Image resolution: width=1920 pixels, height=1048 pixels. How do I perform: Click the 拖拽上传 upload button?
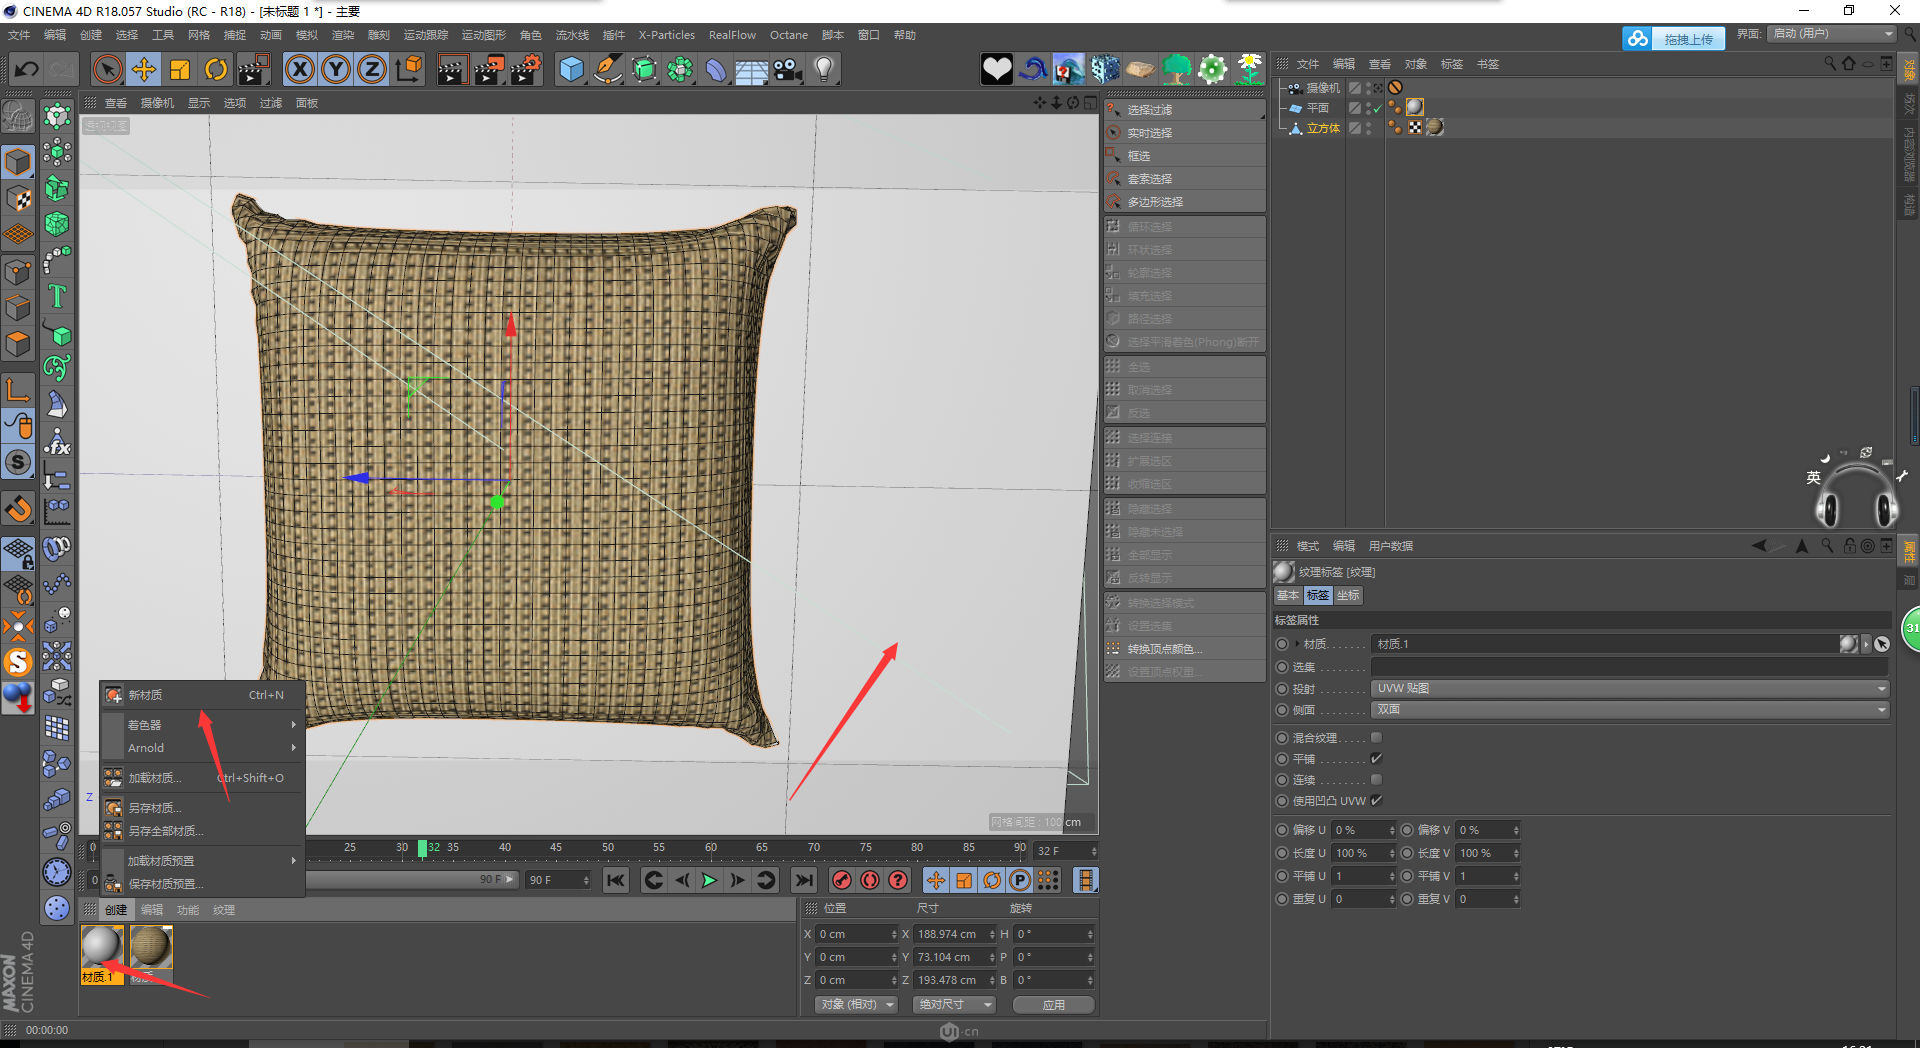(1687, 39)
